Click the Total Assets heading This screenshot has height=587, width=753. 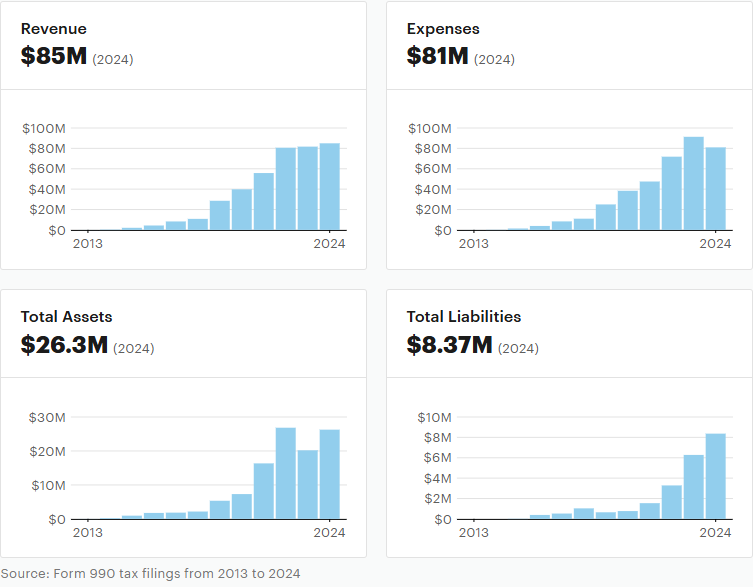coord(66,317)
